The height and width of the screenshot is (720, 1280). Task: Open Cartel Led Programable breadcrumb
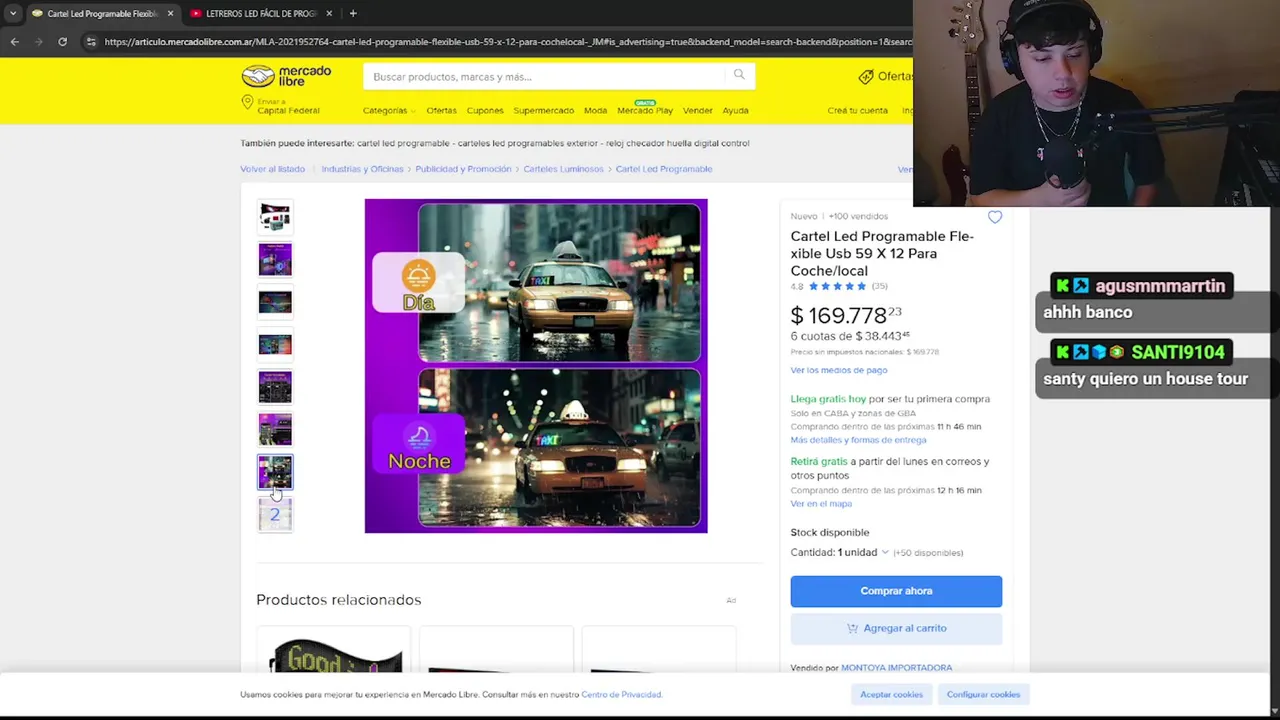(664, 169)
